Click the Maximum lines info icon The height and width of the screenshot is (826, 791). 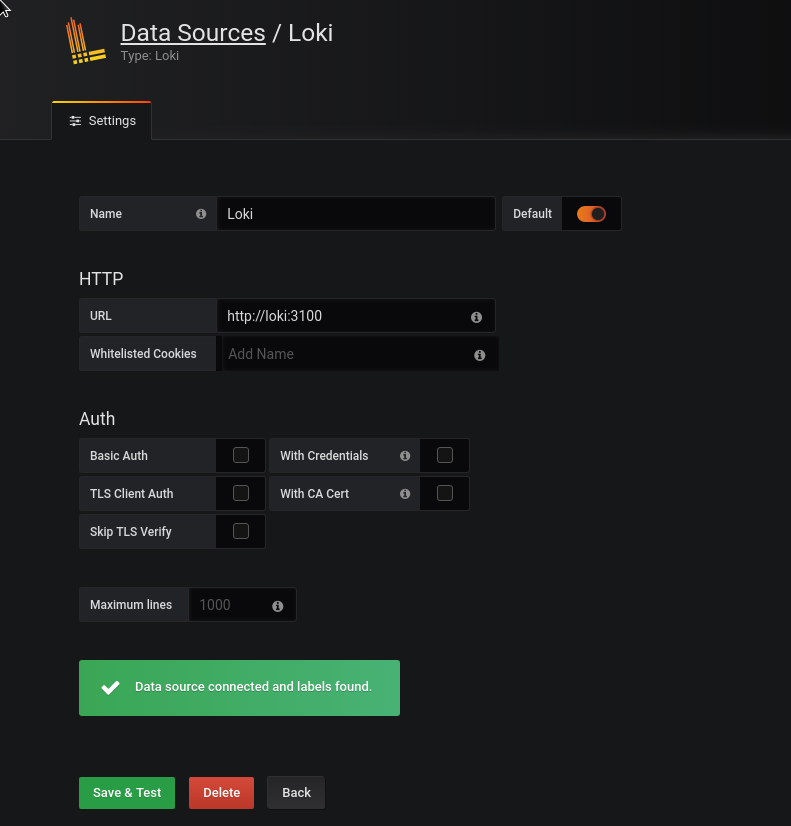[x=278, y=606]
